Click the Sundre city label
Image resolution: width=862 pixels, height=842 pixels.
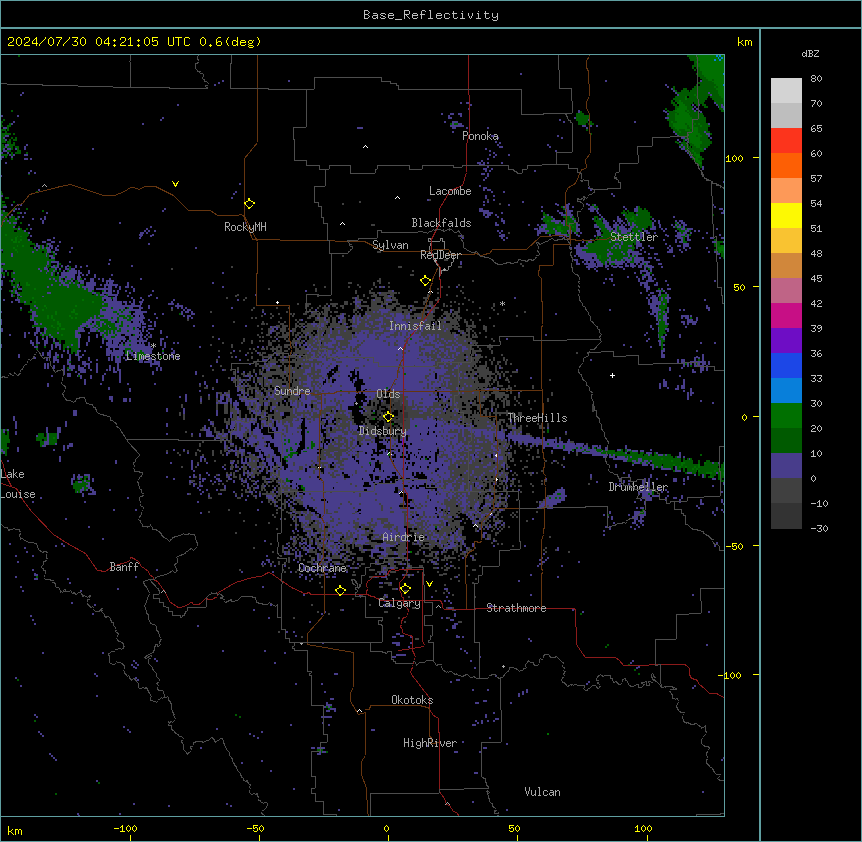tap(292, 391)
